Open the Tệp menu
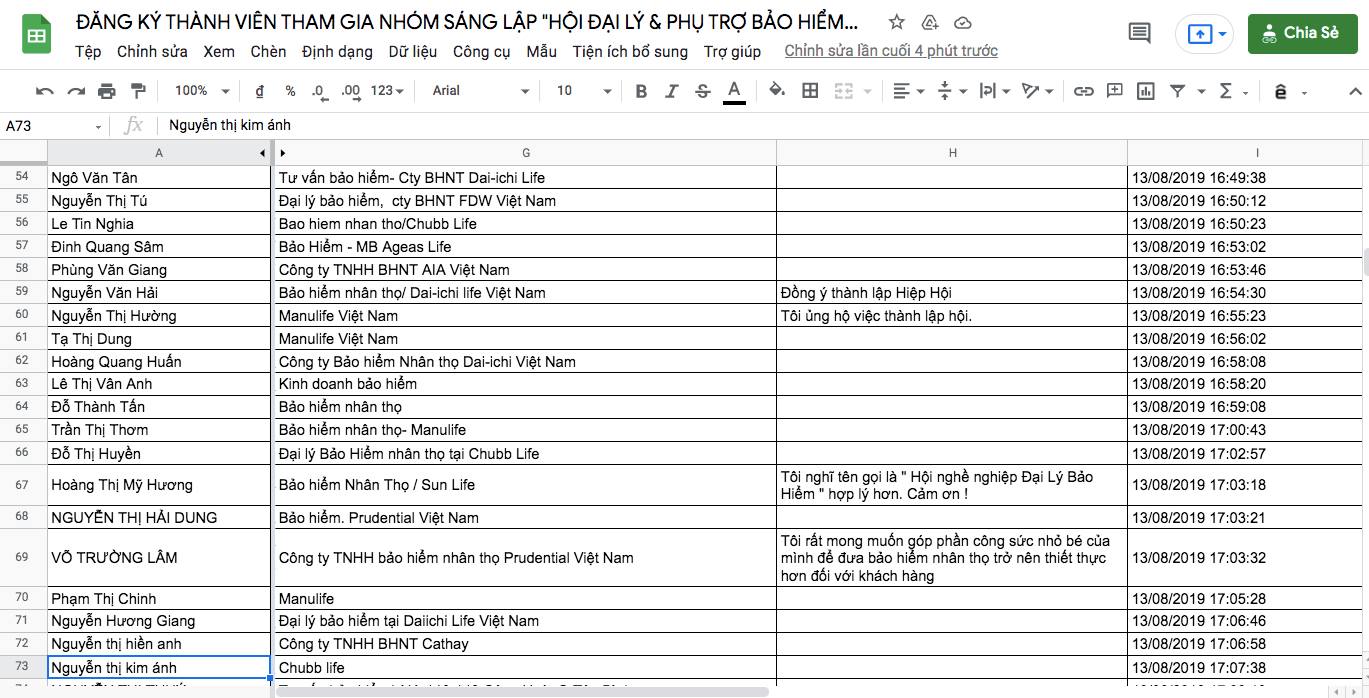1369x698 pixels. tap(88, 51)
